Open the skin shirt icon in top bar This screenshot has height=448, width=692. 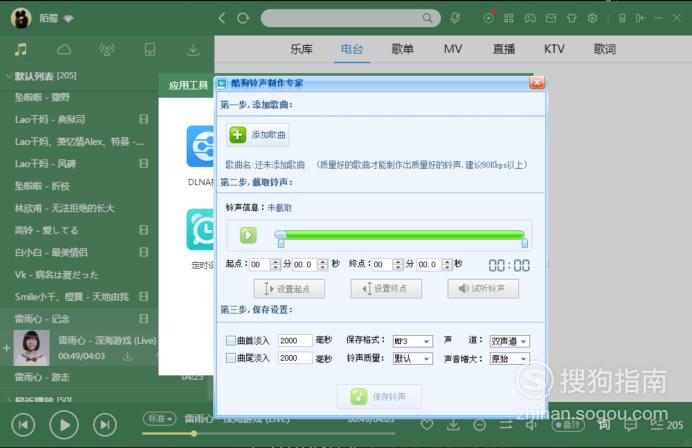572,18
